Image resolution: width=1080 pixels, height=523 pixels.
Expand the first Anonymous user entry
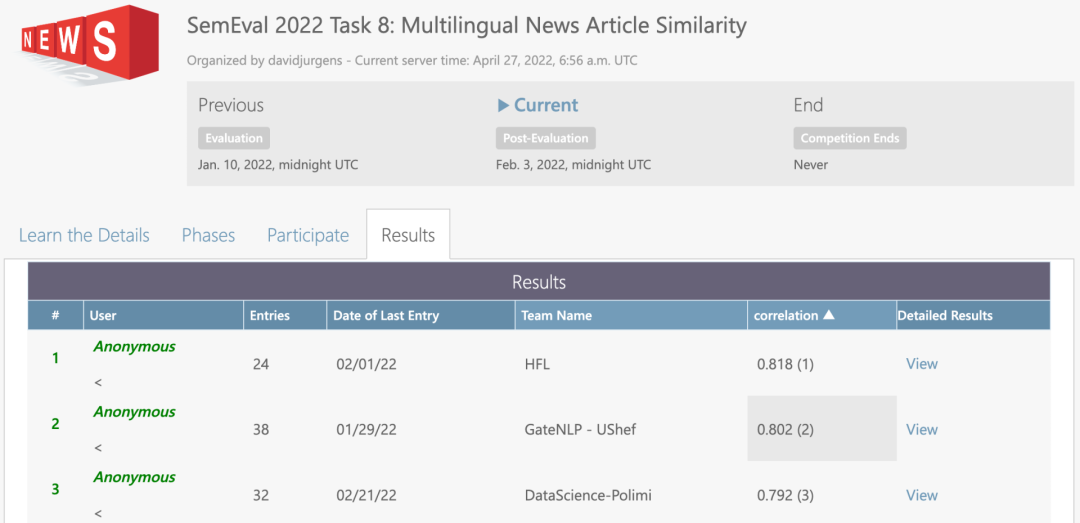98,382
